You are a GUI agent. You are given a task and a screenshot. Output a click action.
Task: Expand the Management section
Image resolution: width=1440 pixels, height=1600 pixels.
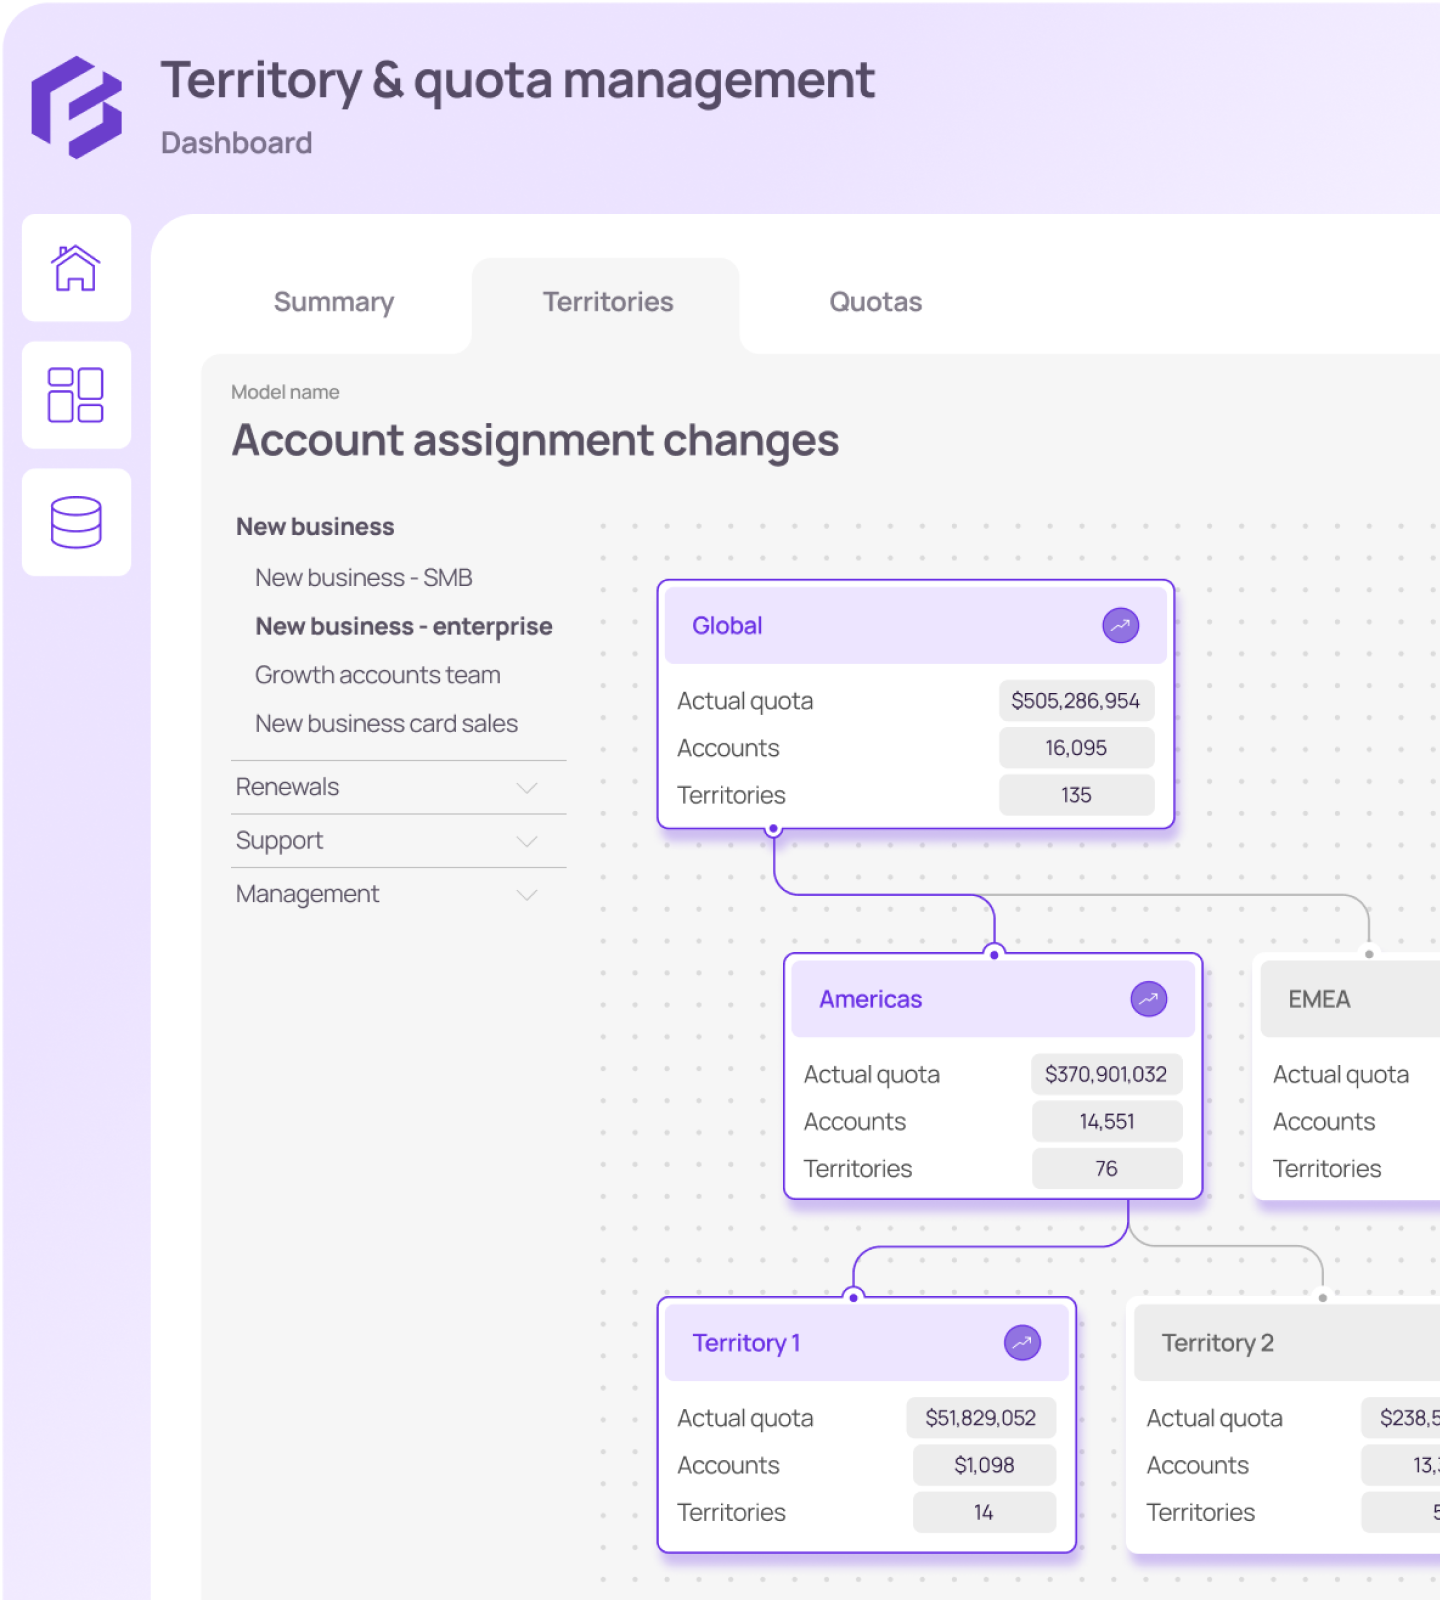tap(526, 894)
